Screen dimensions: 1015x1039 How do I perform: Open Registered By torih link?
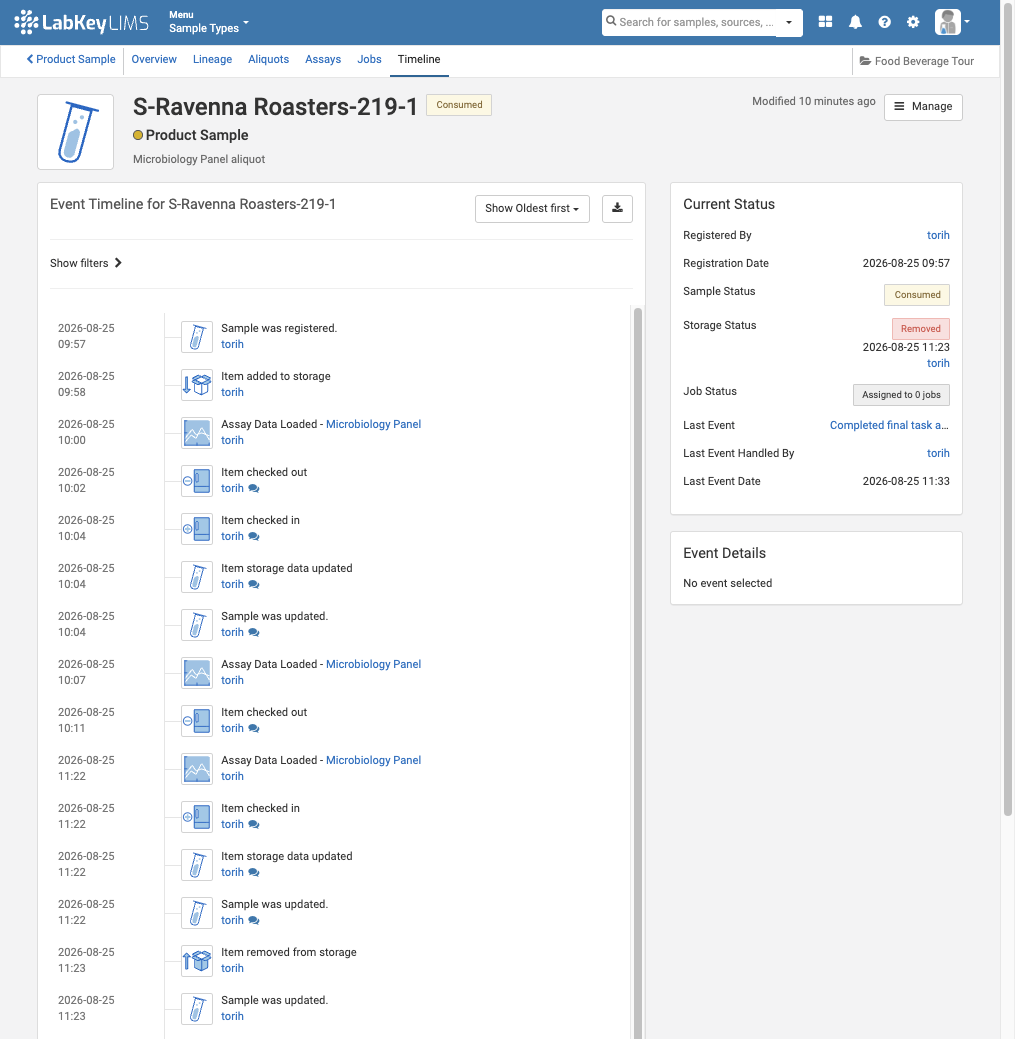[x=937, y=235]
